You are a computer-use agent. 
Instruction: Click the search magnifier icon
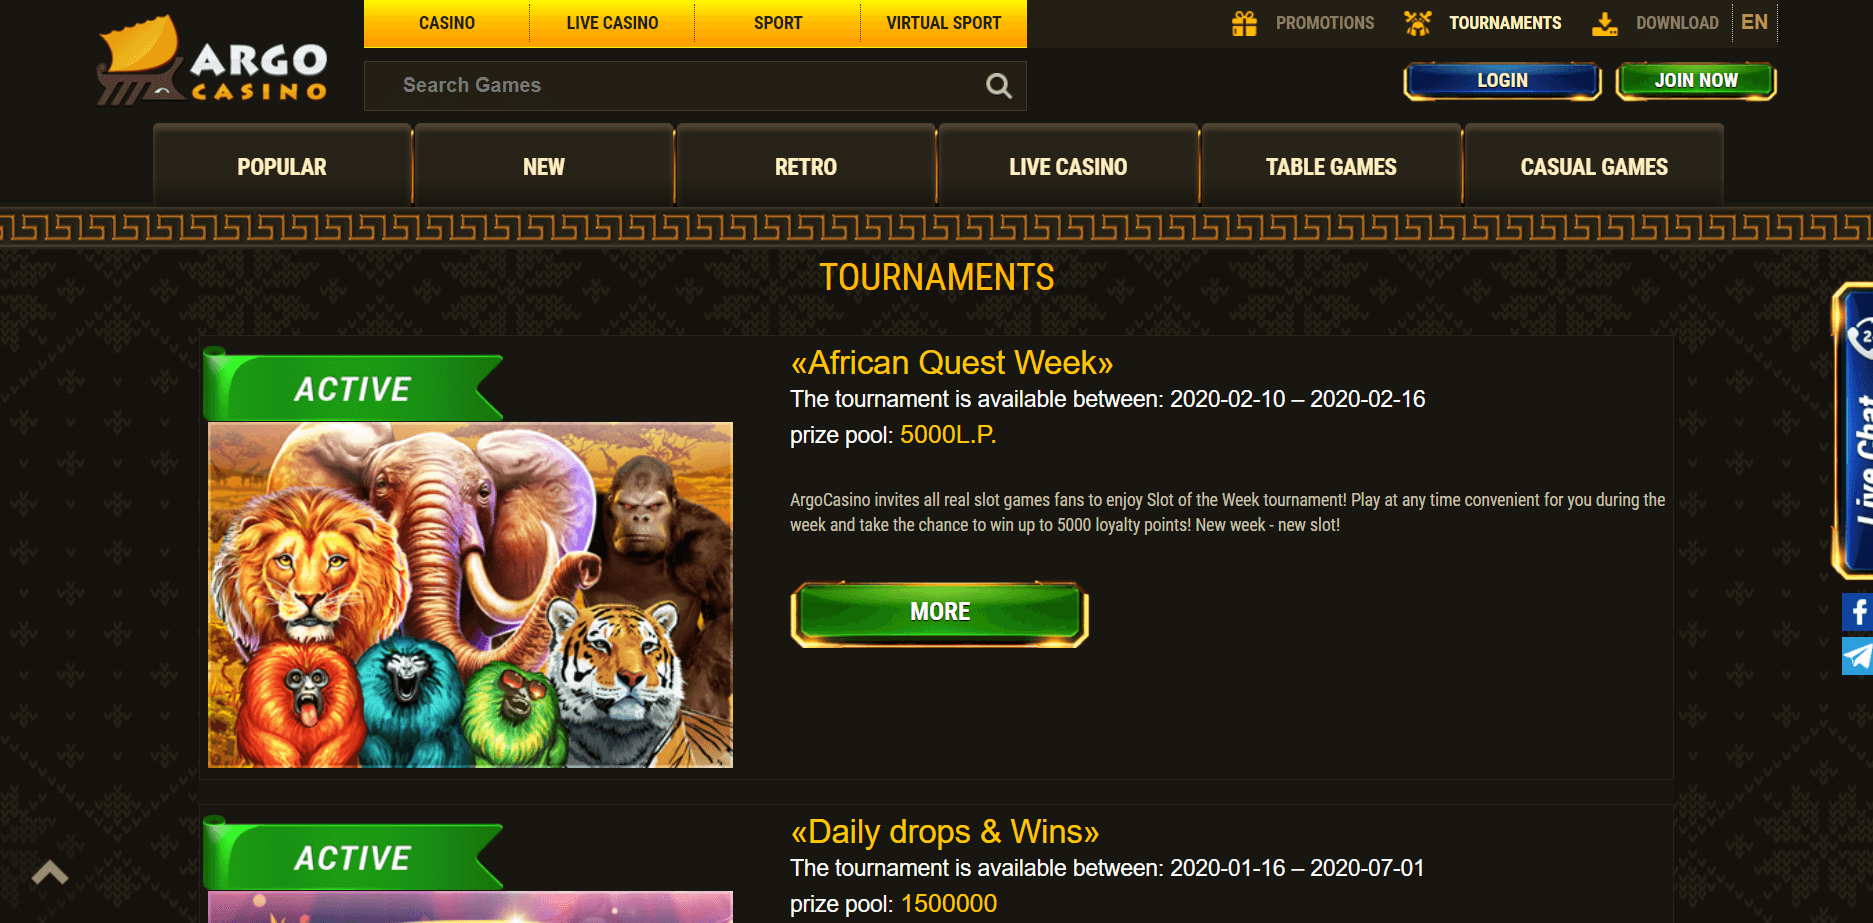pos(998,86)
